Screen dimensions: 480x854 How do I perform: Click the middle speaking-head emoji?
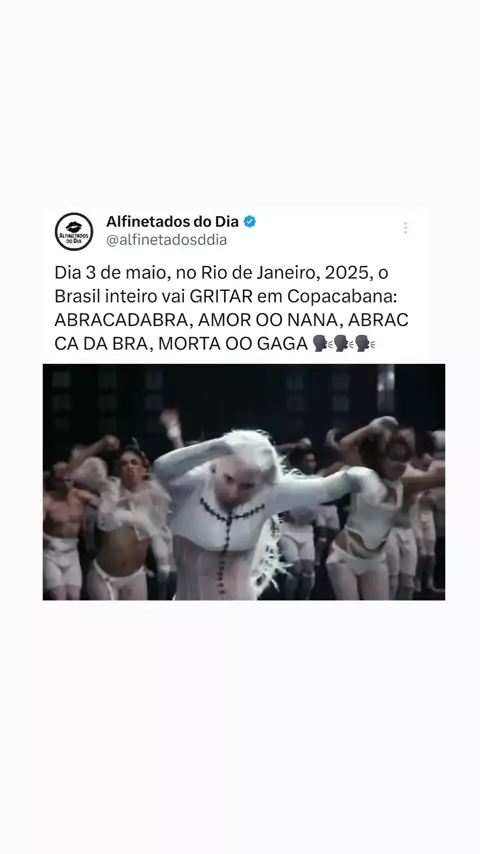(344, 343)
